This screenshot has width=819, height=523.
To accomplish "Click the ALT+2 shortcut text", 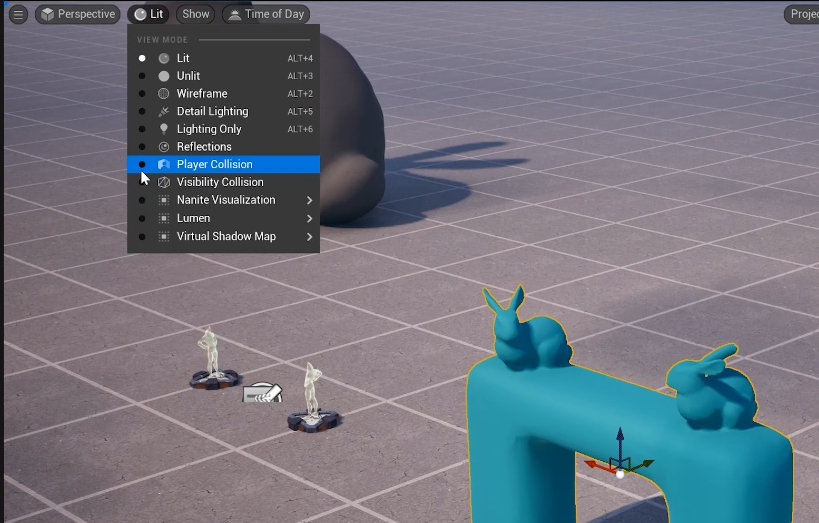I will pos(300,94).
